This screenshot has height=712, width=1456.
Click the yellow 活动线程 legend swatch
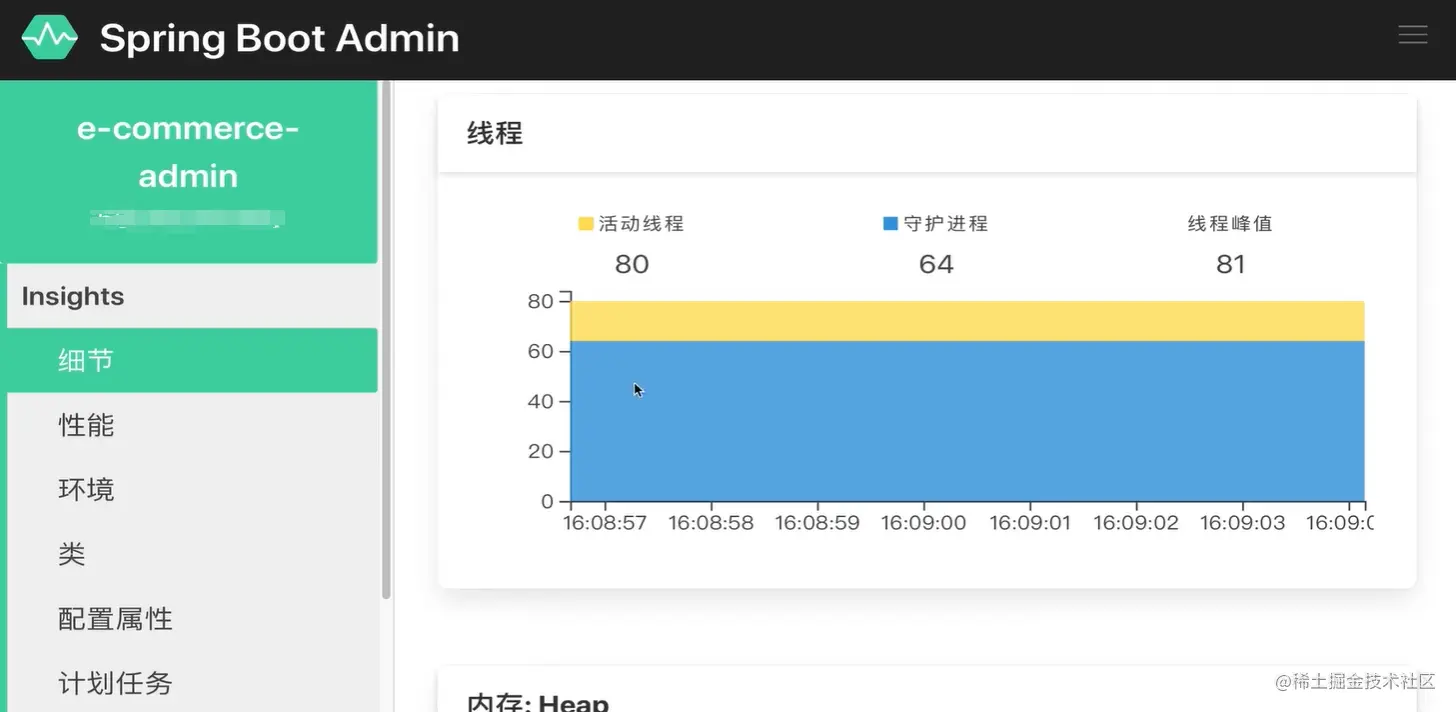point(586,223)
